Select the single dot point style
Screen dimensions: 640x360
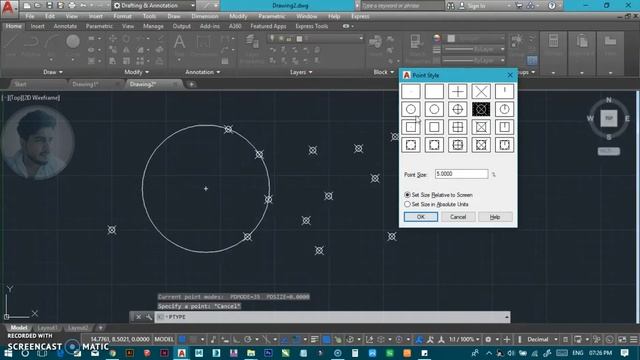411,91
